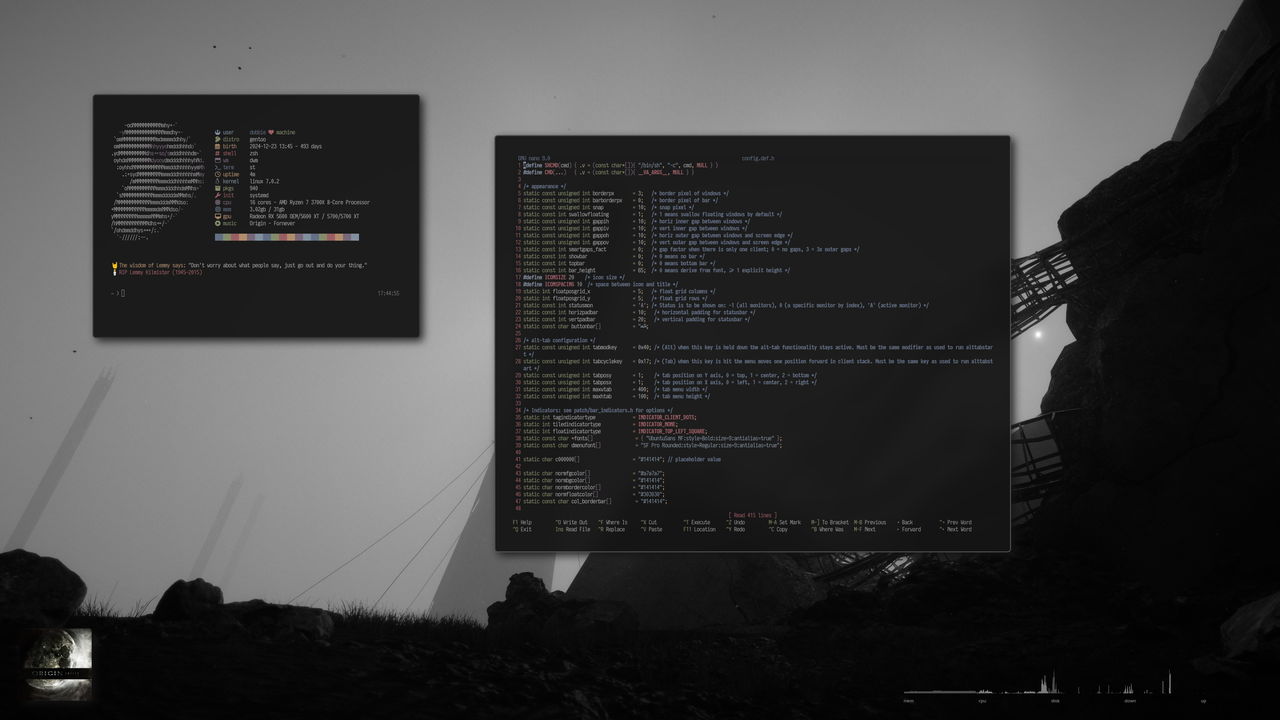Click the calendar icon next to birth

coord(217,146)
